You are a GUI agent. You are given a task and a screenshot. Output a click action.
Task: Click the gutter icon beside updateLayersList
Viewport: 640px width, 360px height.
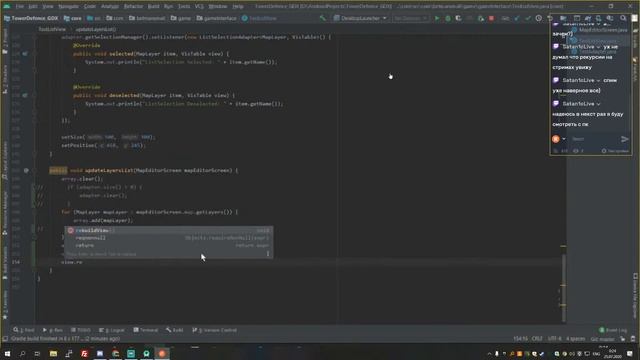tap(26, 170)
